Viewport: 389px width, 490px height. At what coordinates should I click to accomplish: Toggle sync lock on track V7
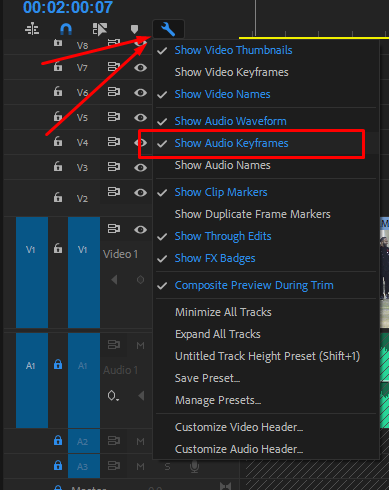[x=114, y=67]
